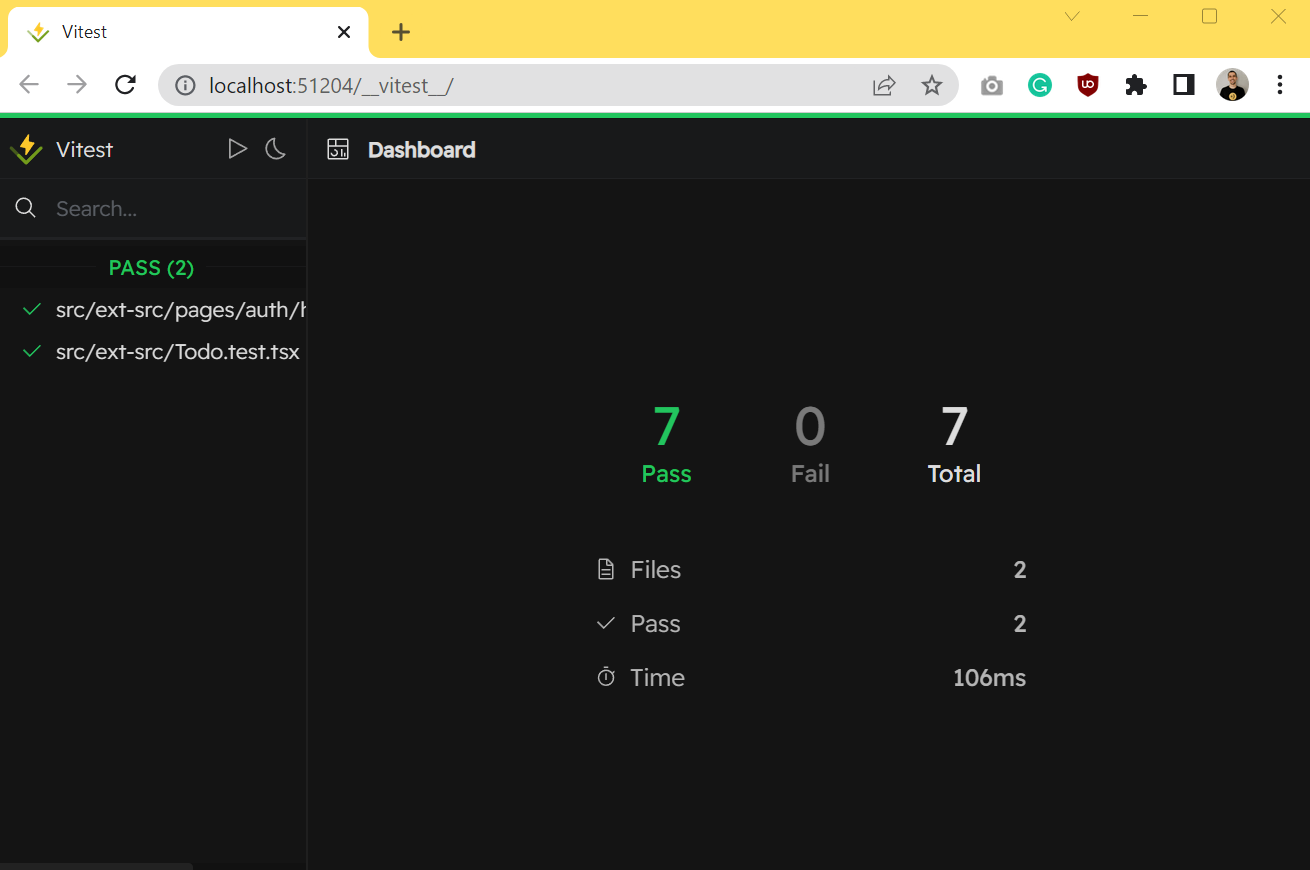
Task: Click the Dark Reader extension icon
Action: [x=1183, y=85]
